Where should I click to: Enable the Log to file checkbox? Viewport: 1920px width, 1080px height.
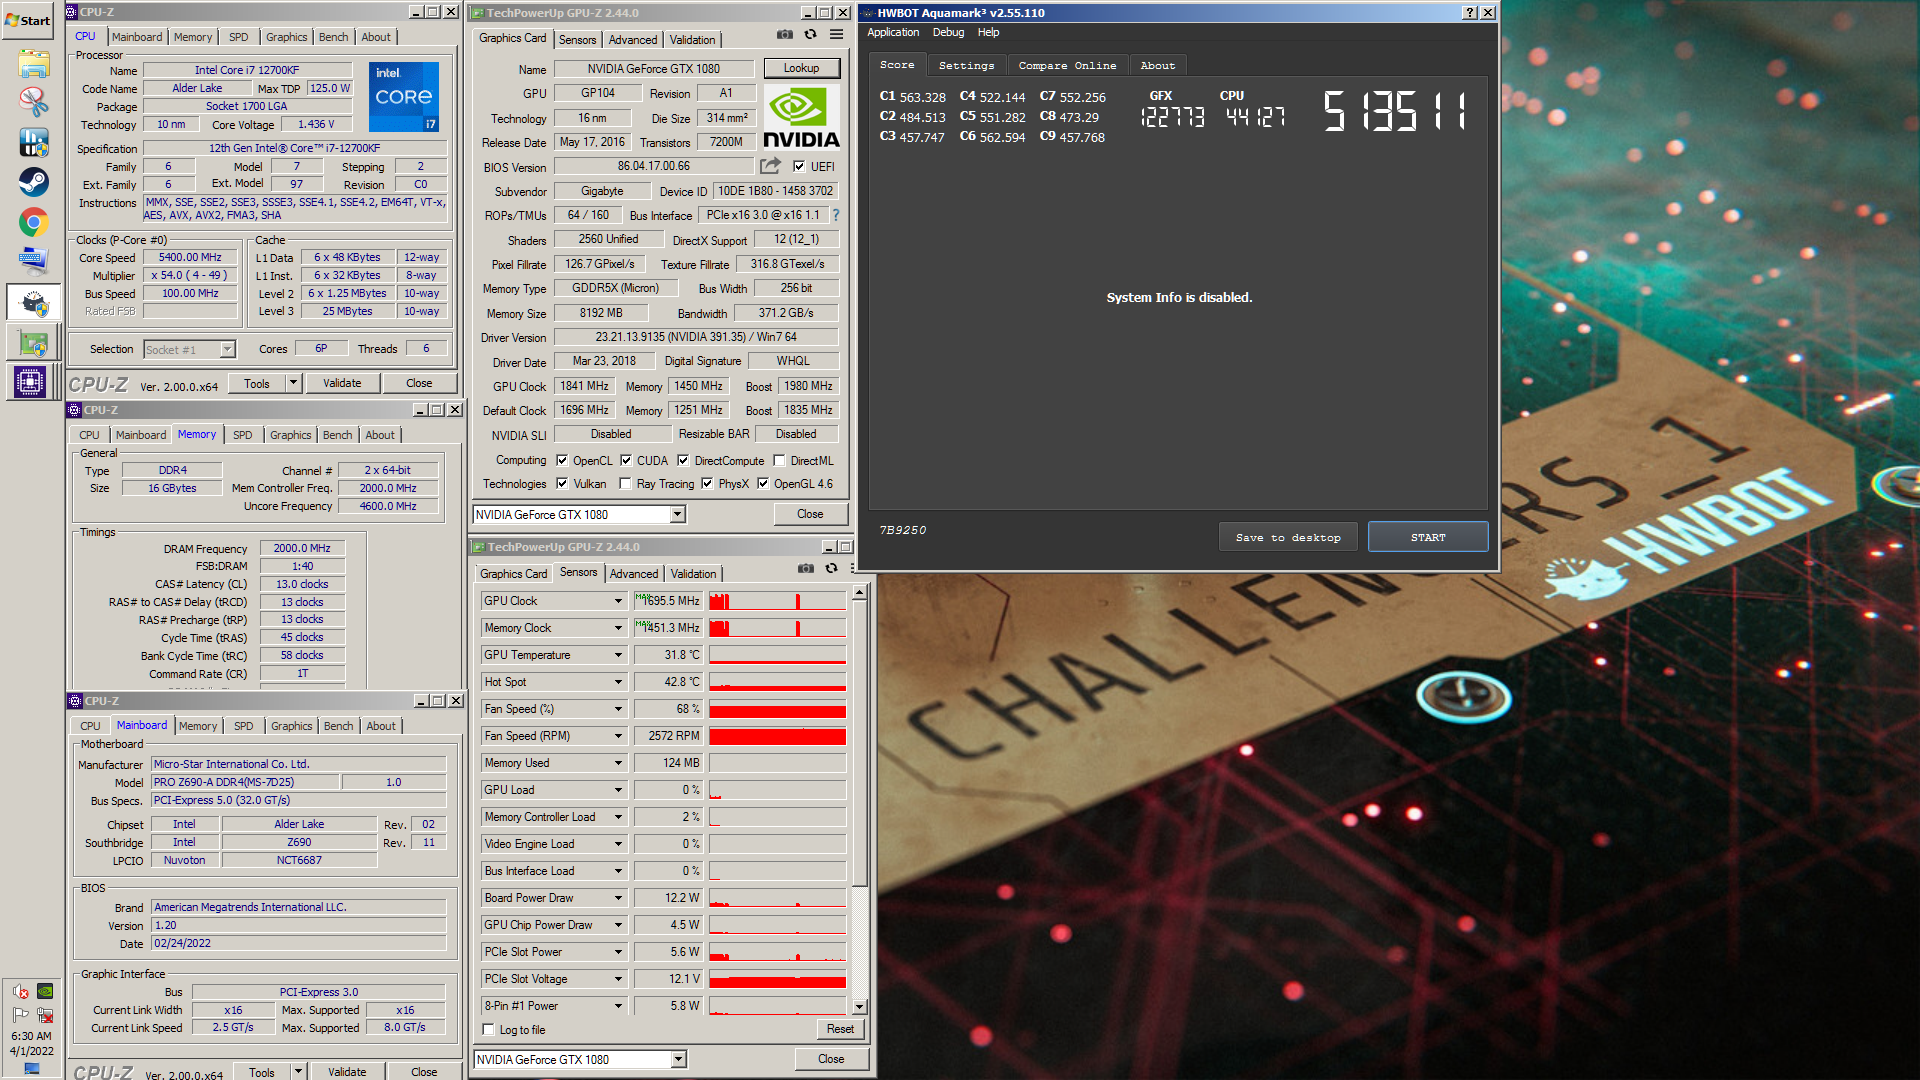[489, 1029]
